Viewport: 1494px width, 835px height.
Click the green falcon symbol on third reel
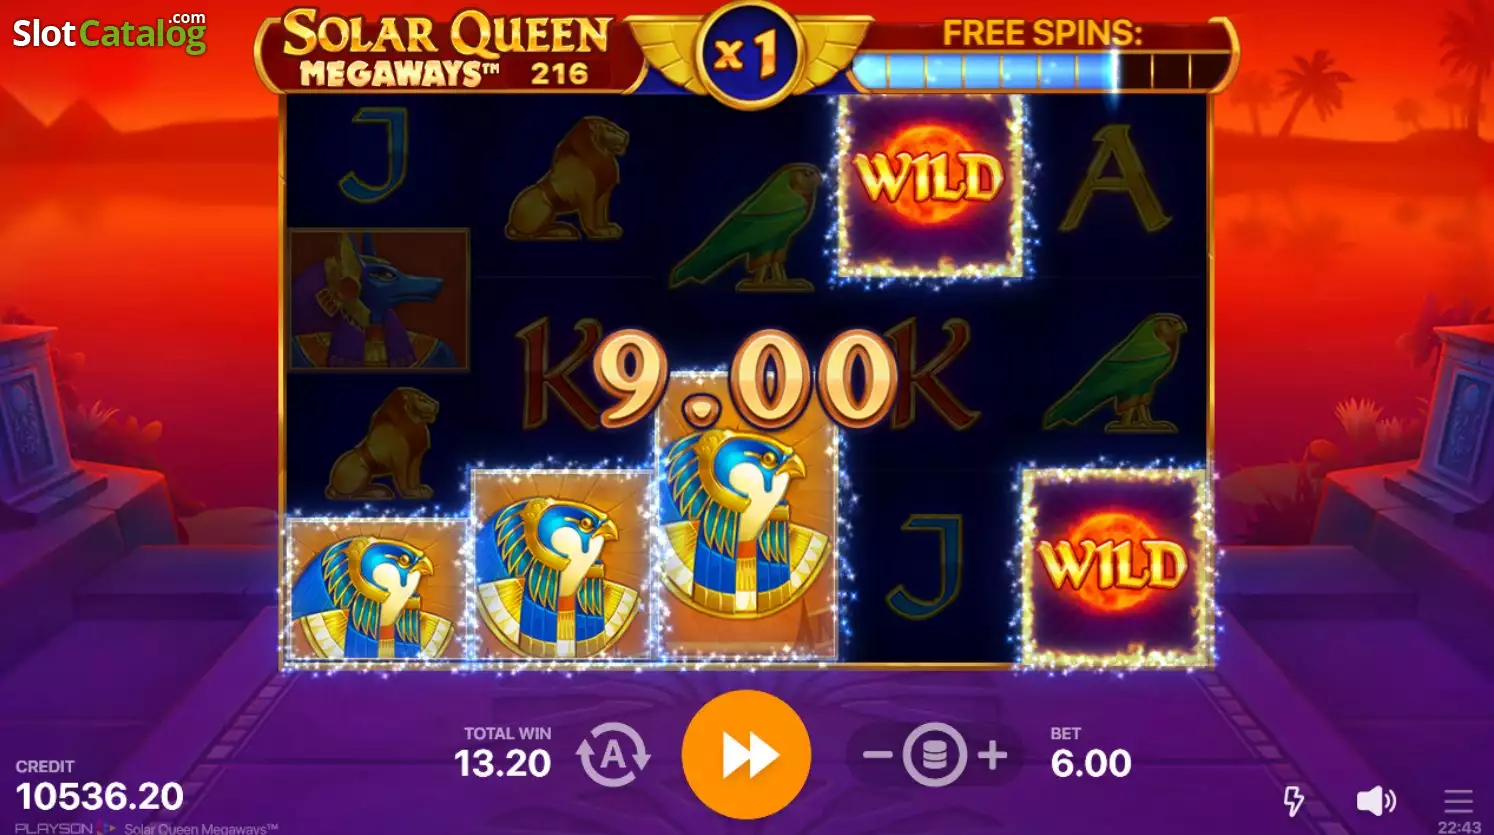(x=747, y=228)
